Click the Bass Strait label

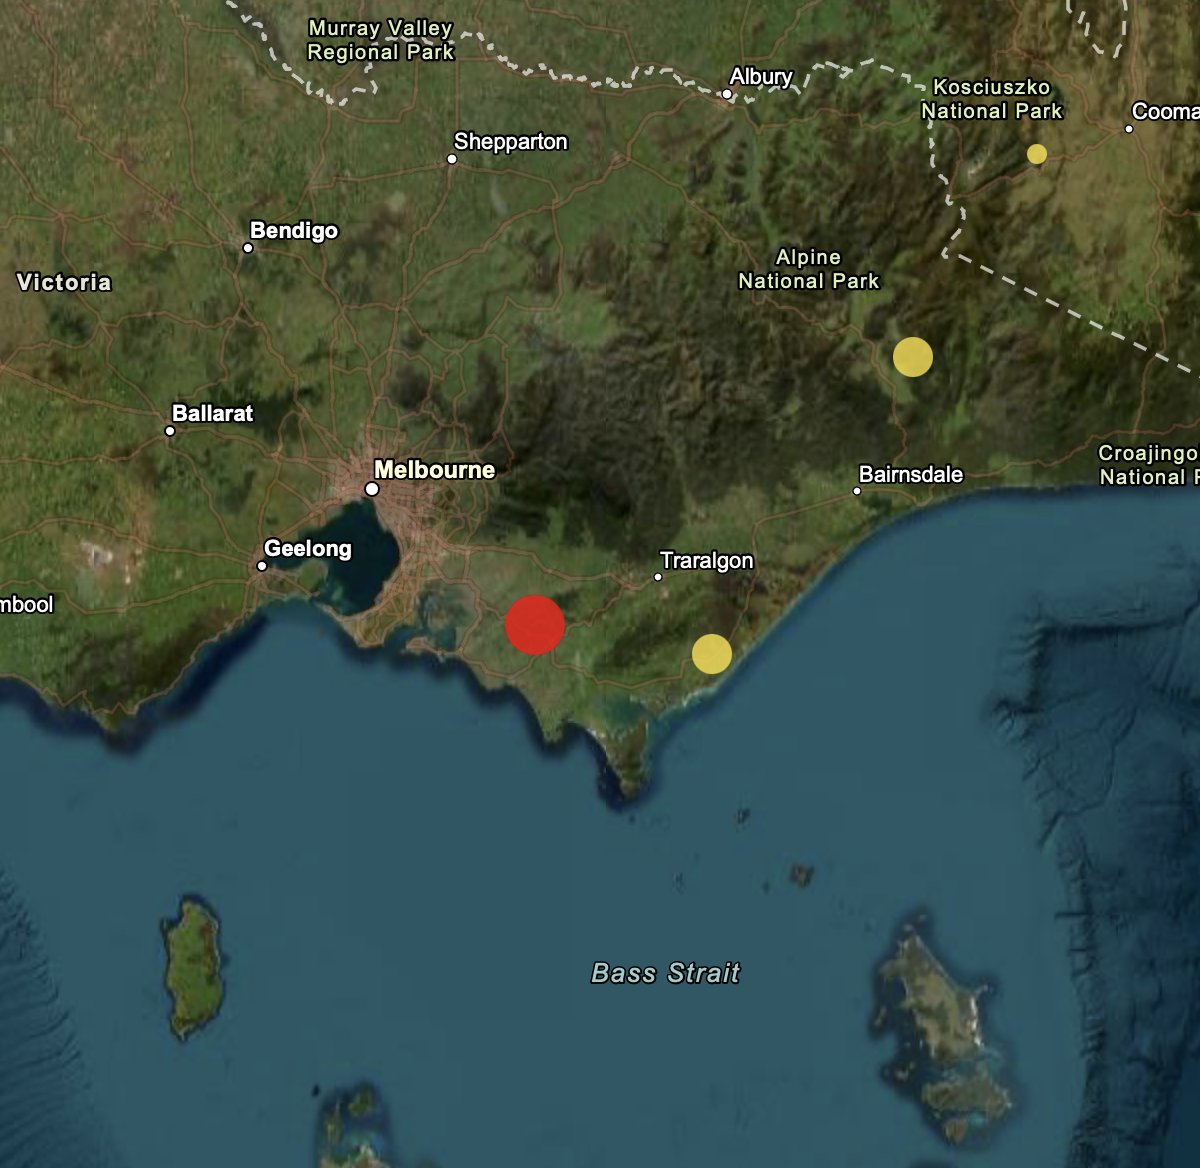(666, 973)
